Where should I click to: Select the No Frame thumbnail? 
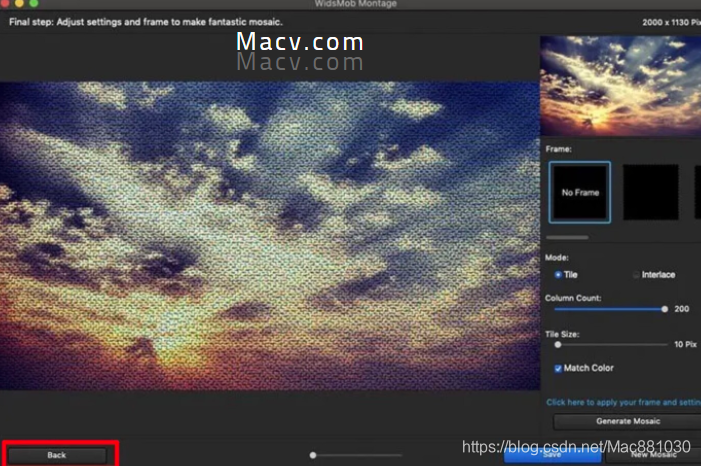579,192
